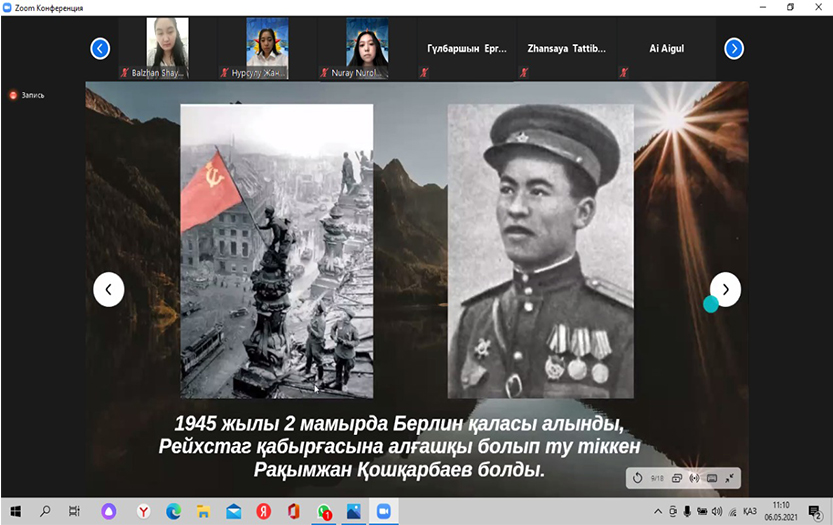Click muted mic icon under Ai Aigul
The height and width of the screenshot is (525, 833).
(x=624, y=72)
